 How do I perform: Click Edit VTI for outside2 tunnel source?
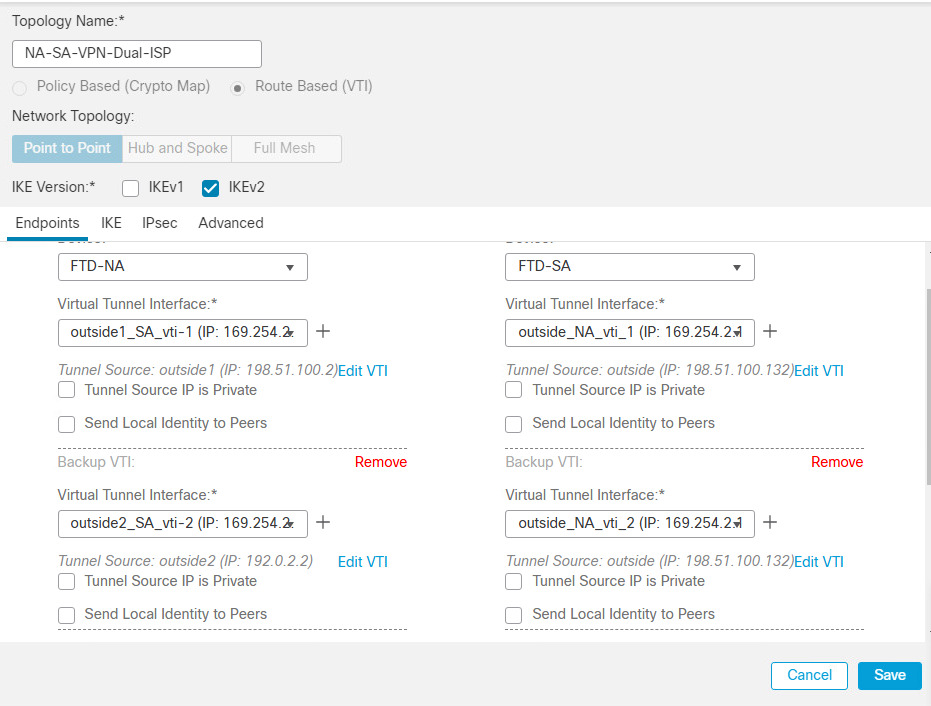363,562
